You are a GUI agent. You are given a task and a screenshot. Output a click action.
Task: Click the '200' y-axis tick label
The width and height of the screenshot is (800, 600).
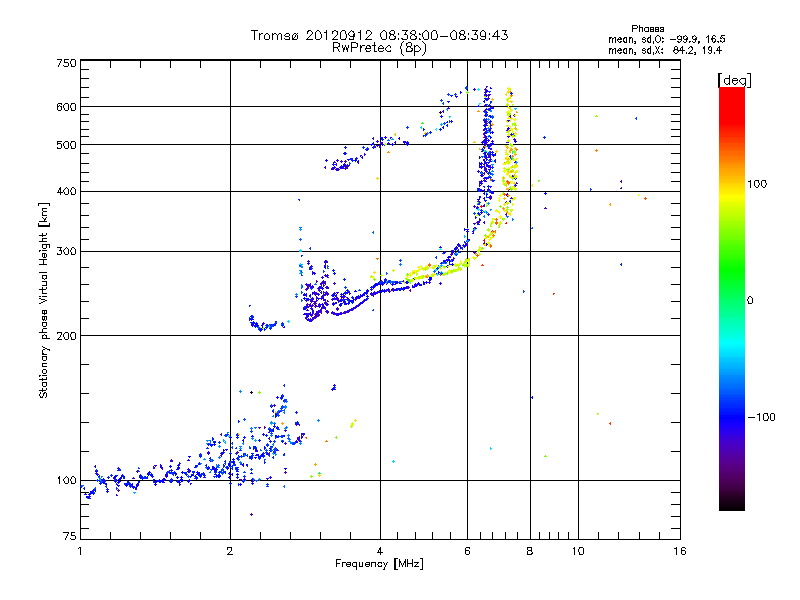[66, 336]
